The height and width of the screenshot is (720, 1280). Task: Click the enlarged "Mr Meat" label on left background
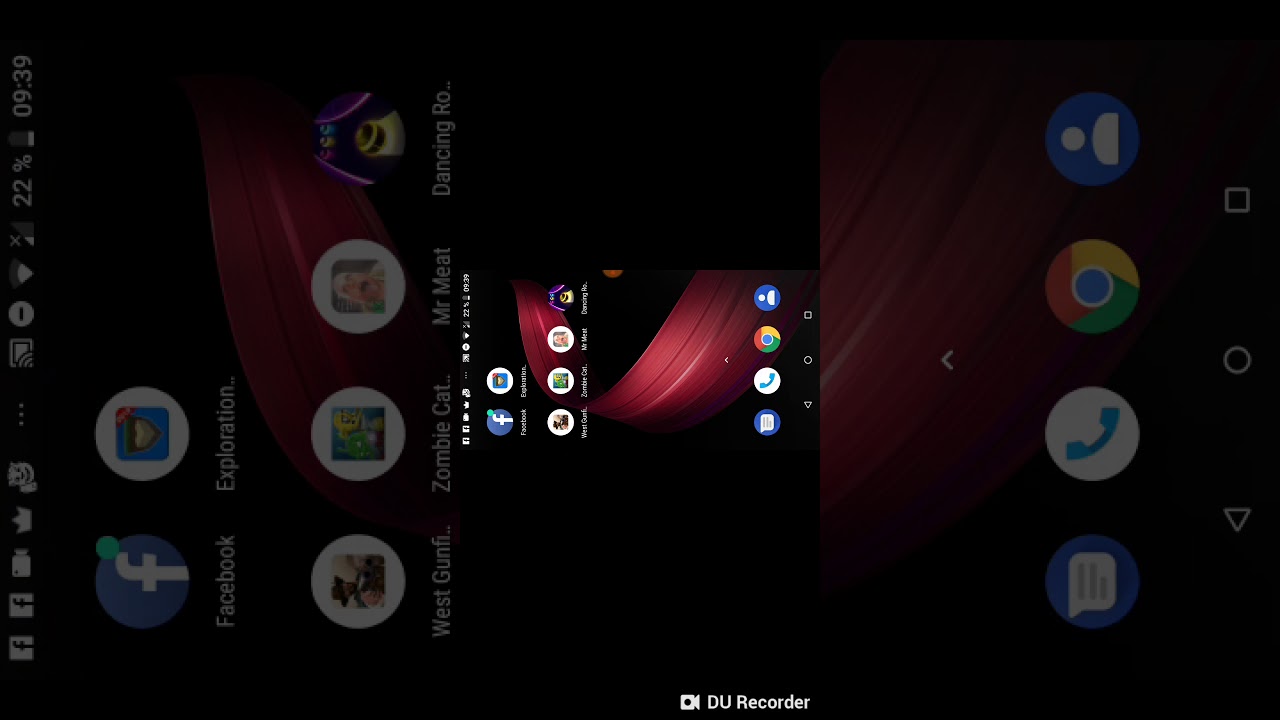tap(442, 286)
